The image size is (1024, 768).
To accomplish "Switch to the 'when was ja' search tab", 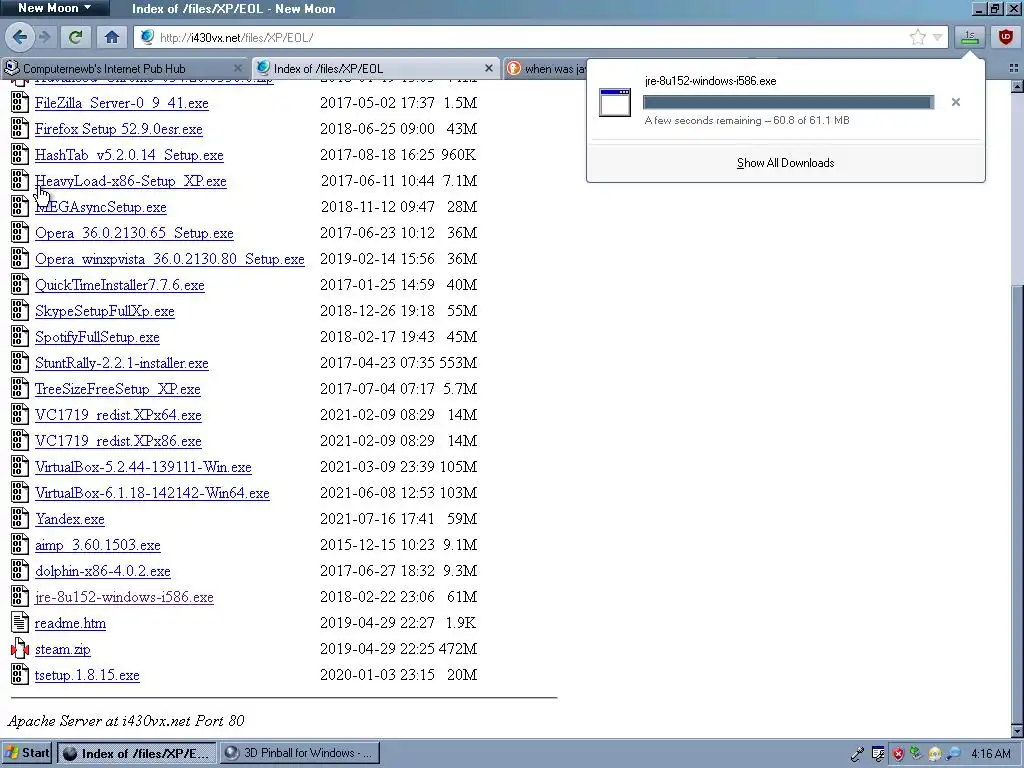I will pyautogui.click(x=547, y=69).
